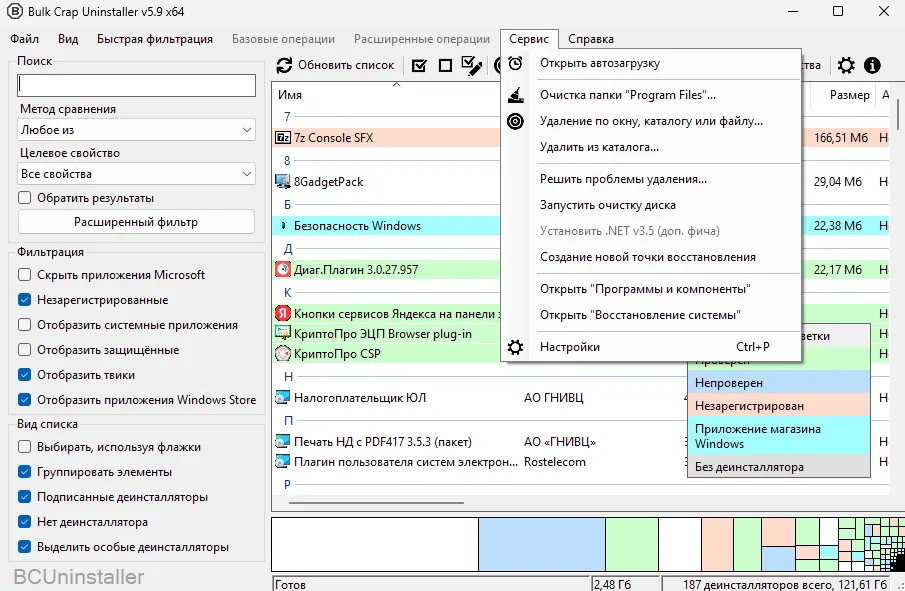
Task: Click the invert selection checkbox-with-pencil icon
Action: [x=471, y=65]
